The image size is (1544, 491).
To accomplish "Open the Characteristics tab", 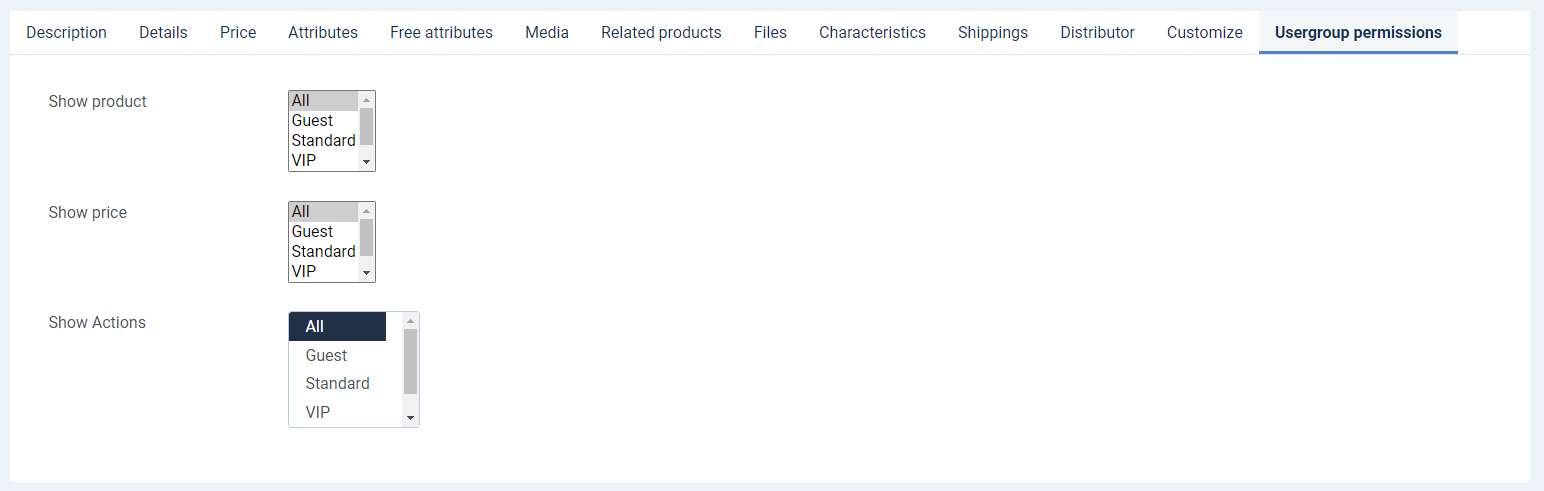I will (x=872, y=32).
